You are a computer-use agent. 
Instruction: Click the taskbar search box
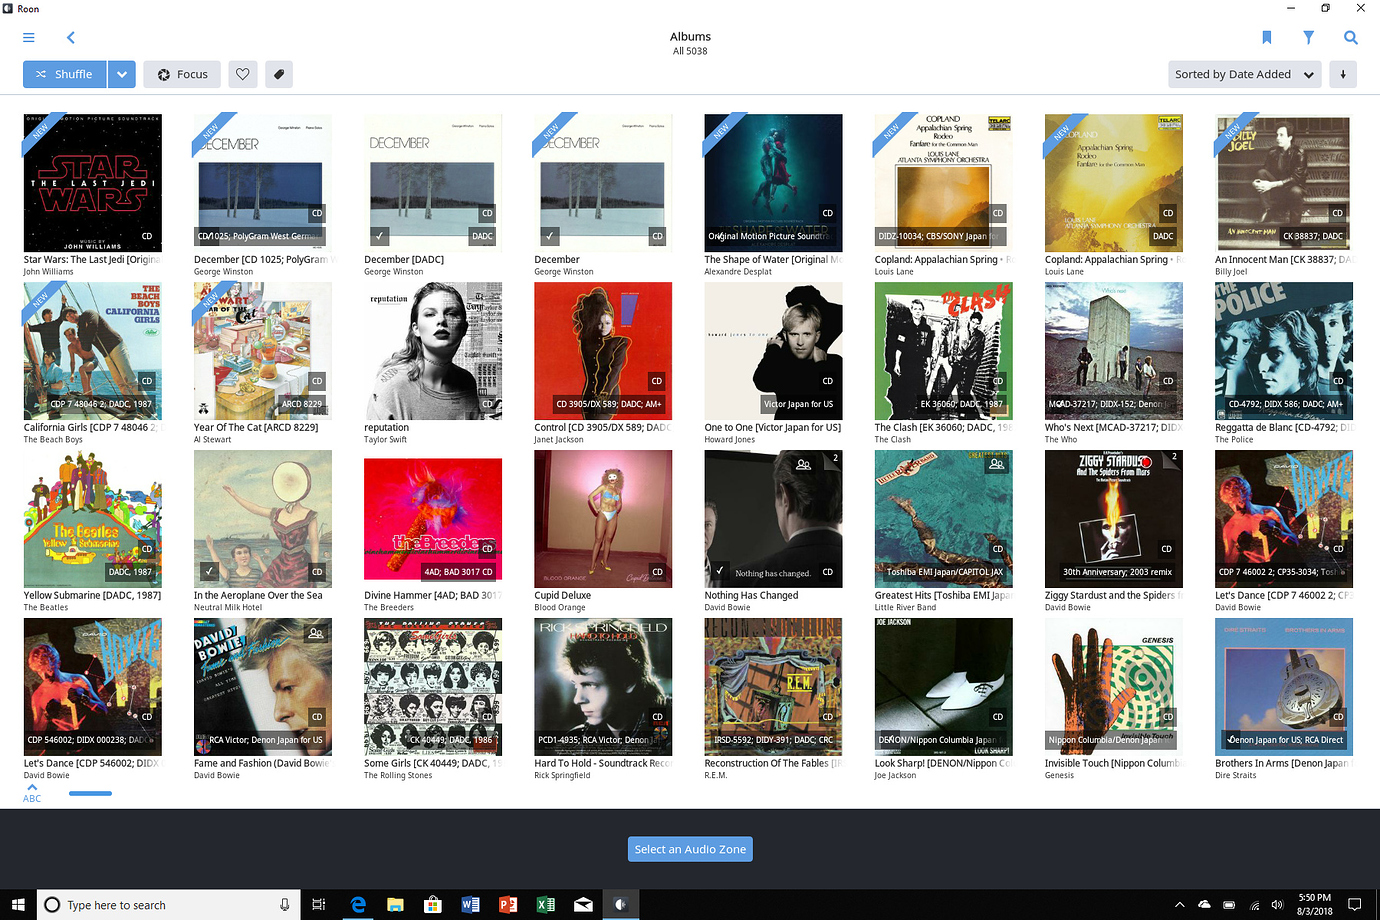pyautogui.click(x=170, y=904)
